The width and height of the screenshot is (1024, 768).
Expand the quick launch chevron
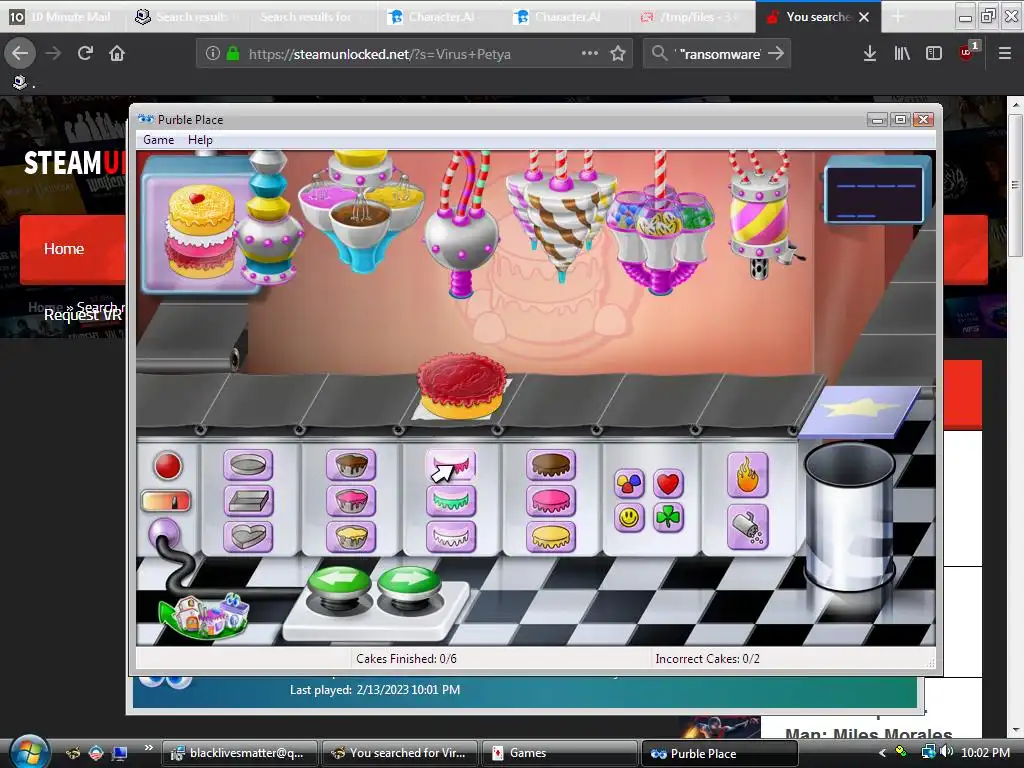tap(149, 748)
